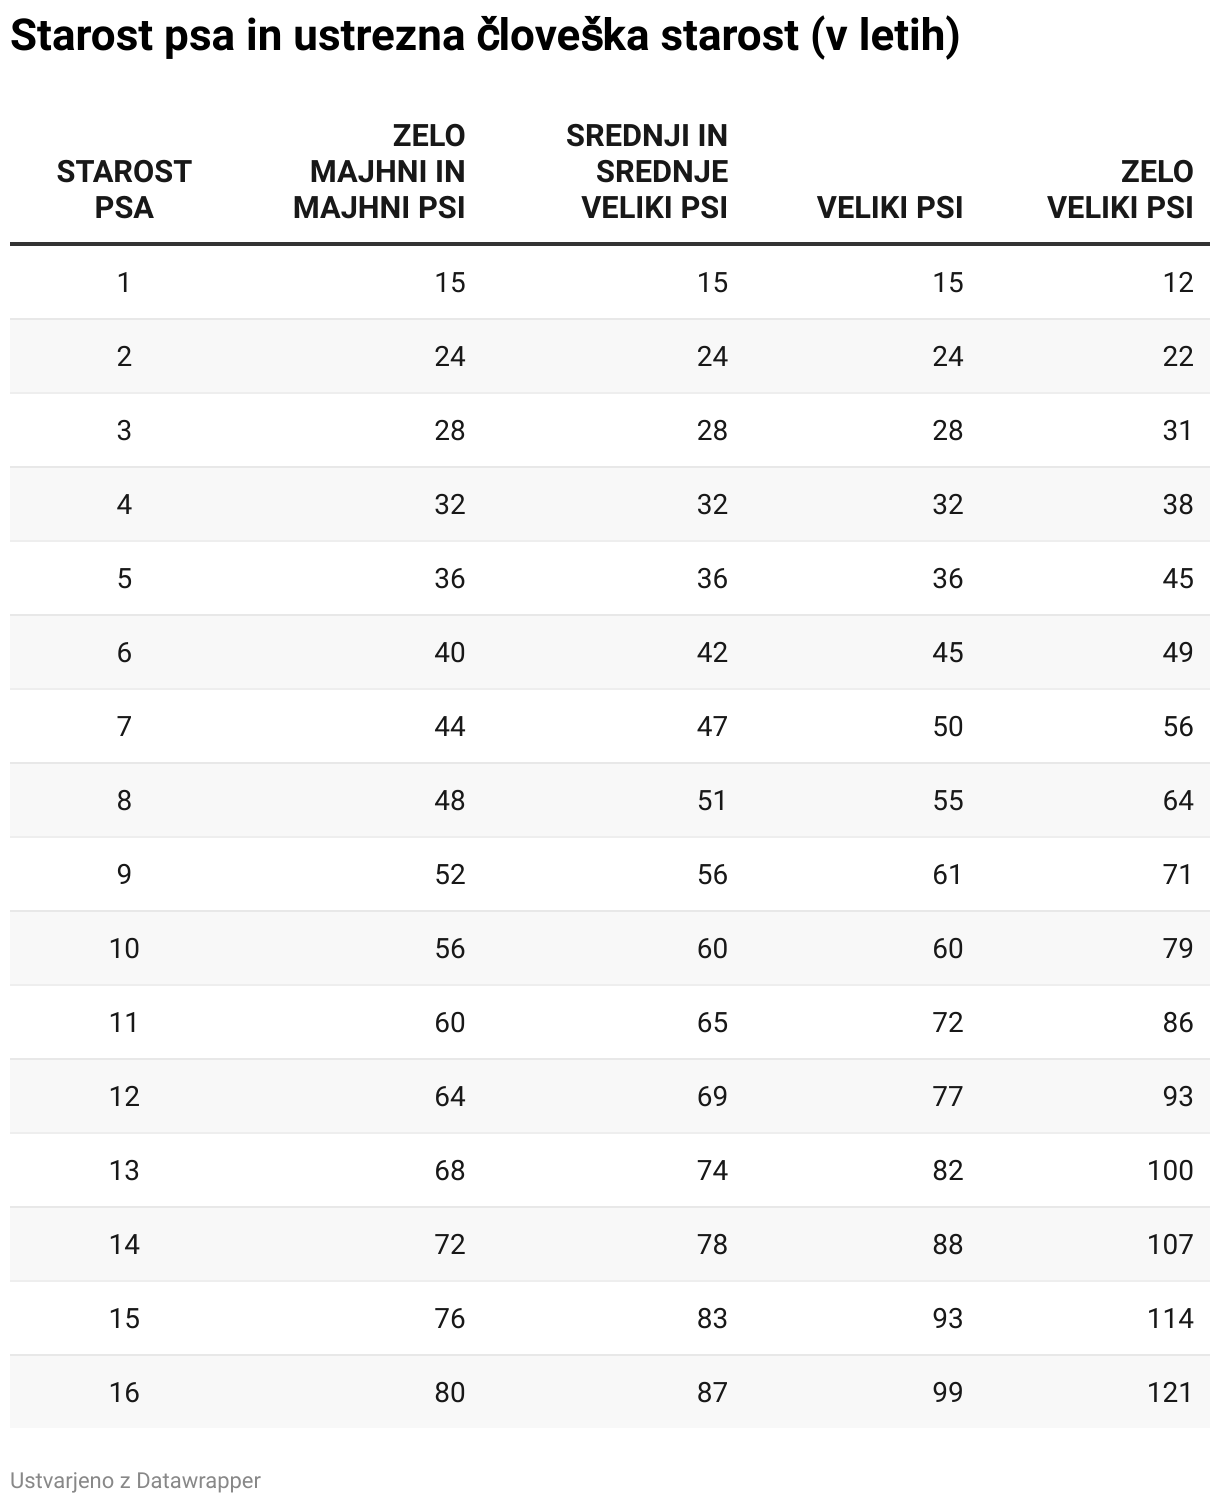Click the ZELO MAJHNI IN MAJHNI PSI header
Screen dimensions: 1220x1504
[x=380, y=171]
